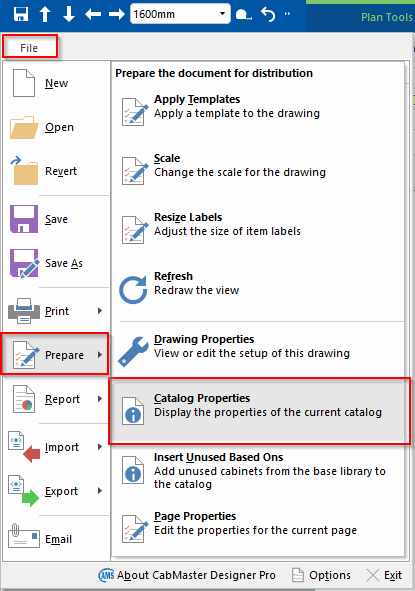Click the undo arrow icon in toolbar

pyautogui.click(x=268, y=14)
